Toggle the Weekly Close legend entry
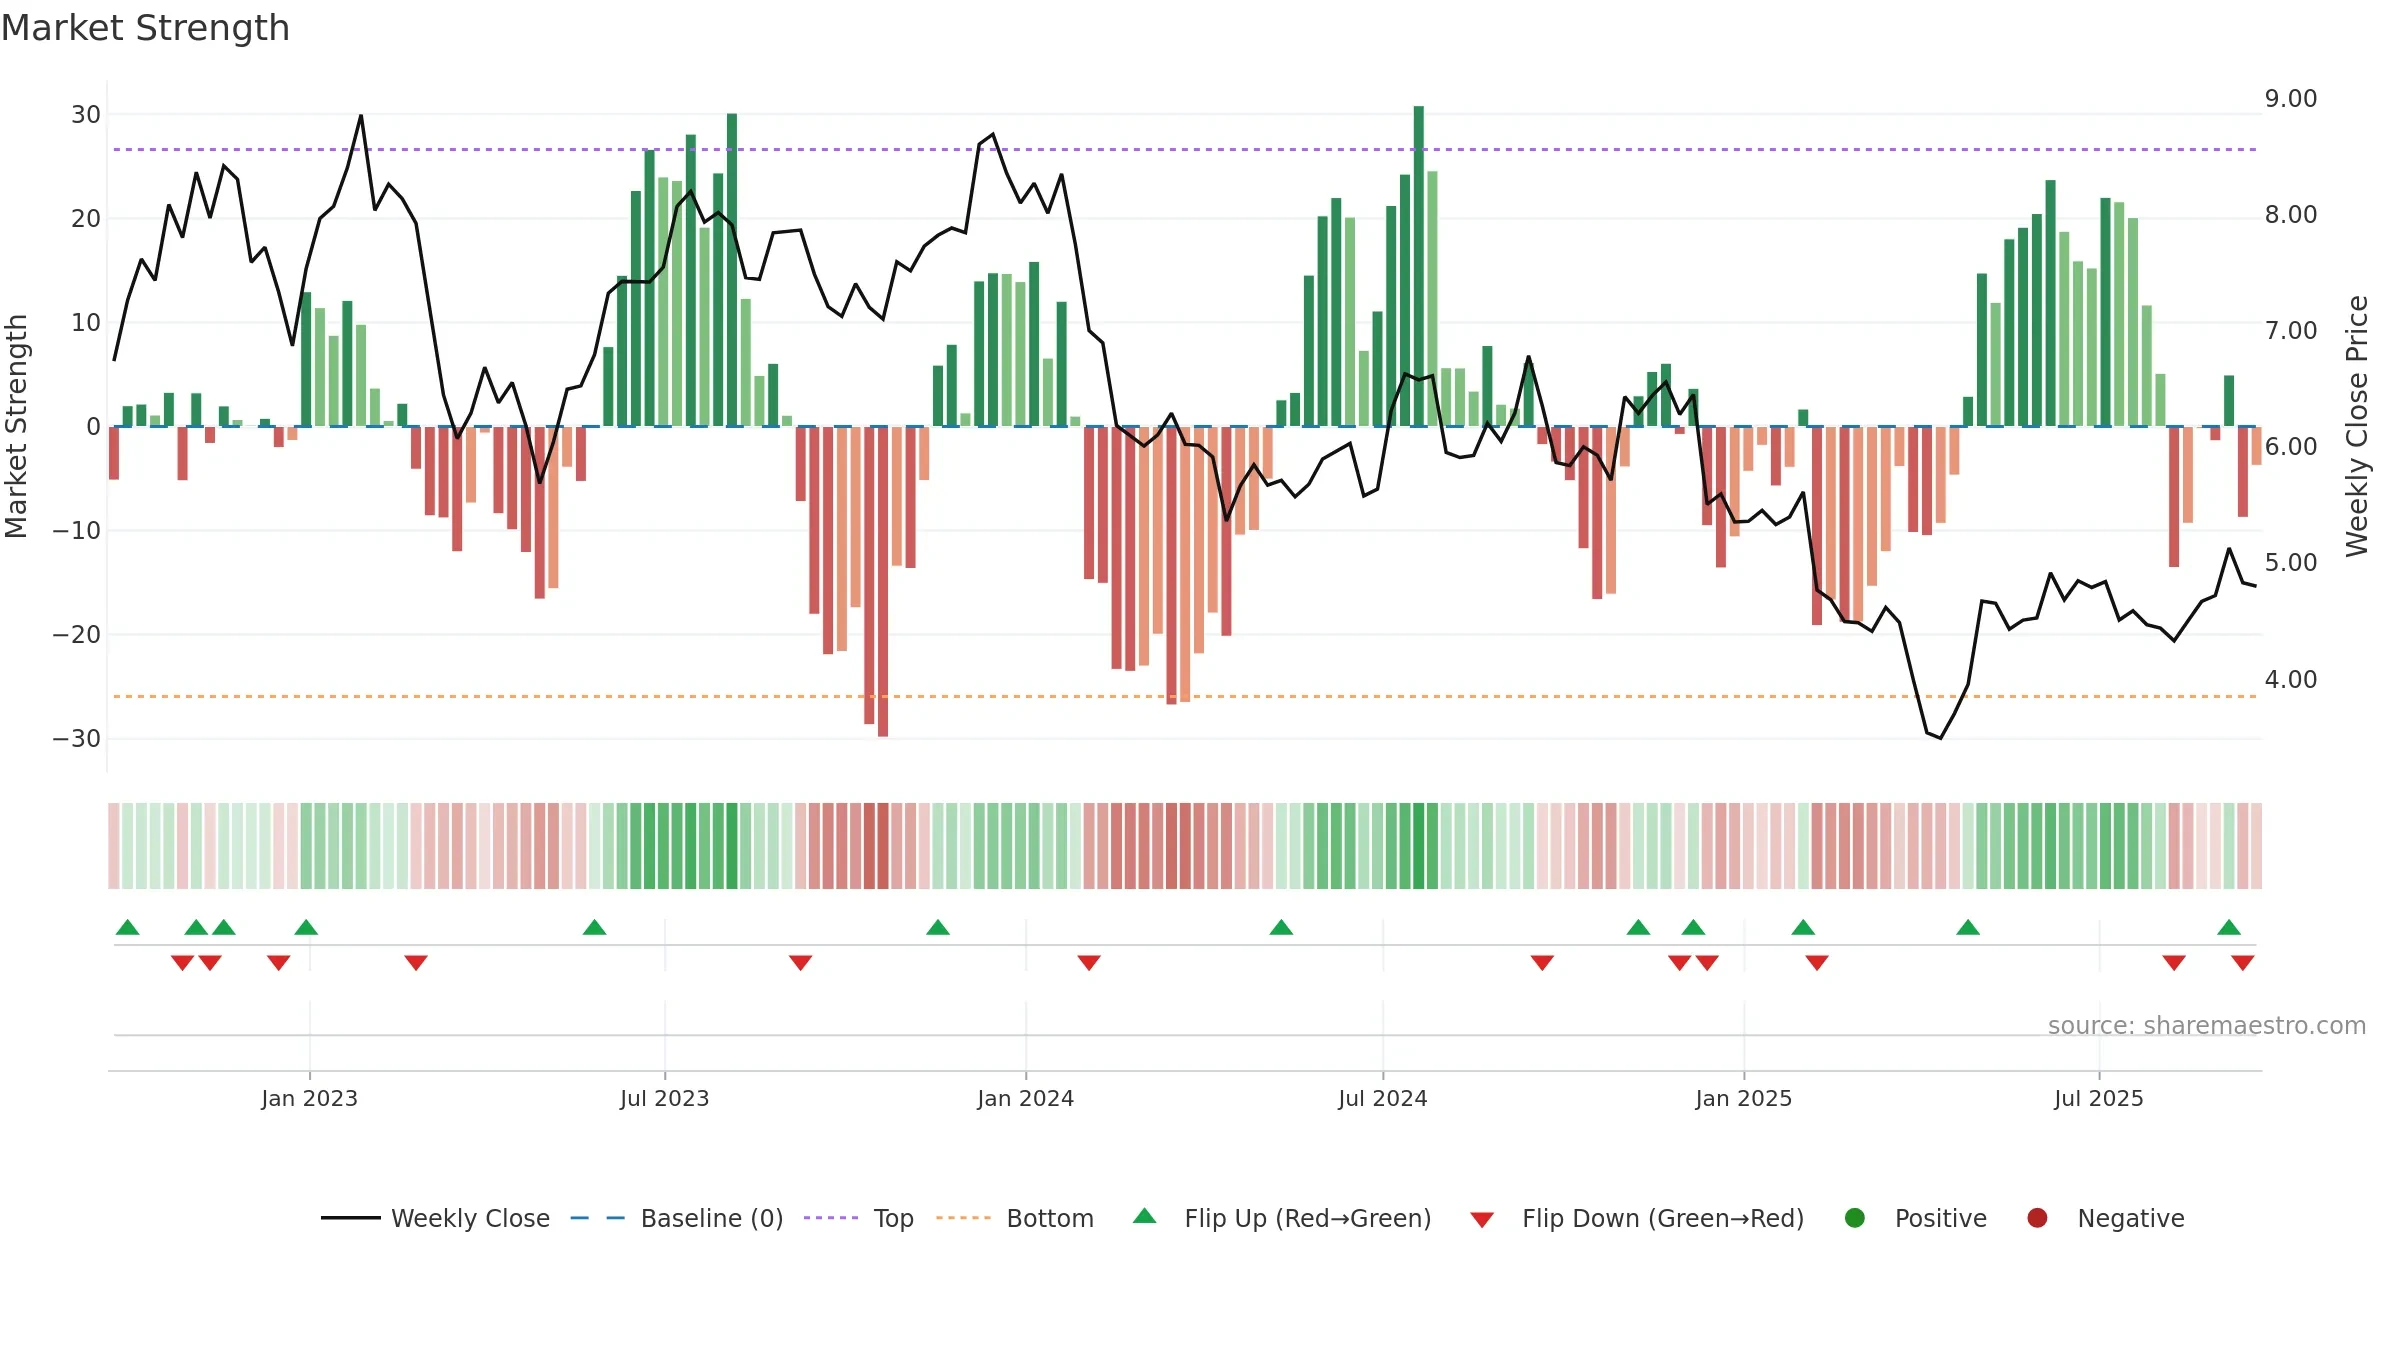The image size is (2400, 1350). pyautogui.click(x=435, y=1218)
